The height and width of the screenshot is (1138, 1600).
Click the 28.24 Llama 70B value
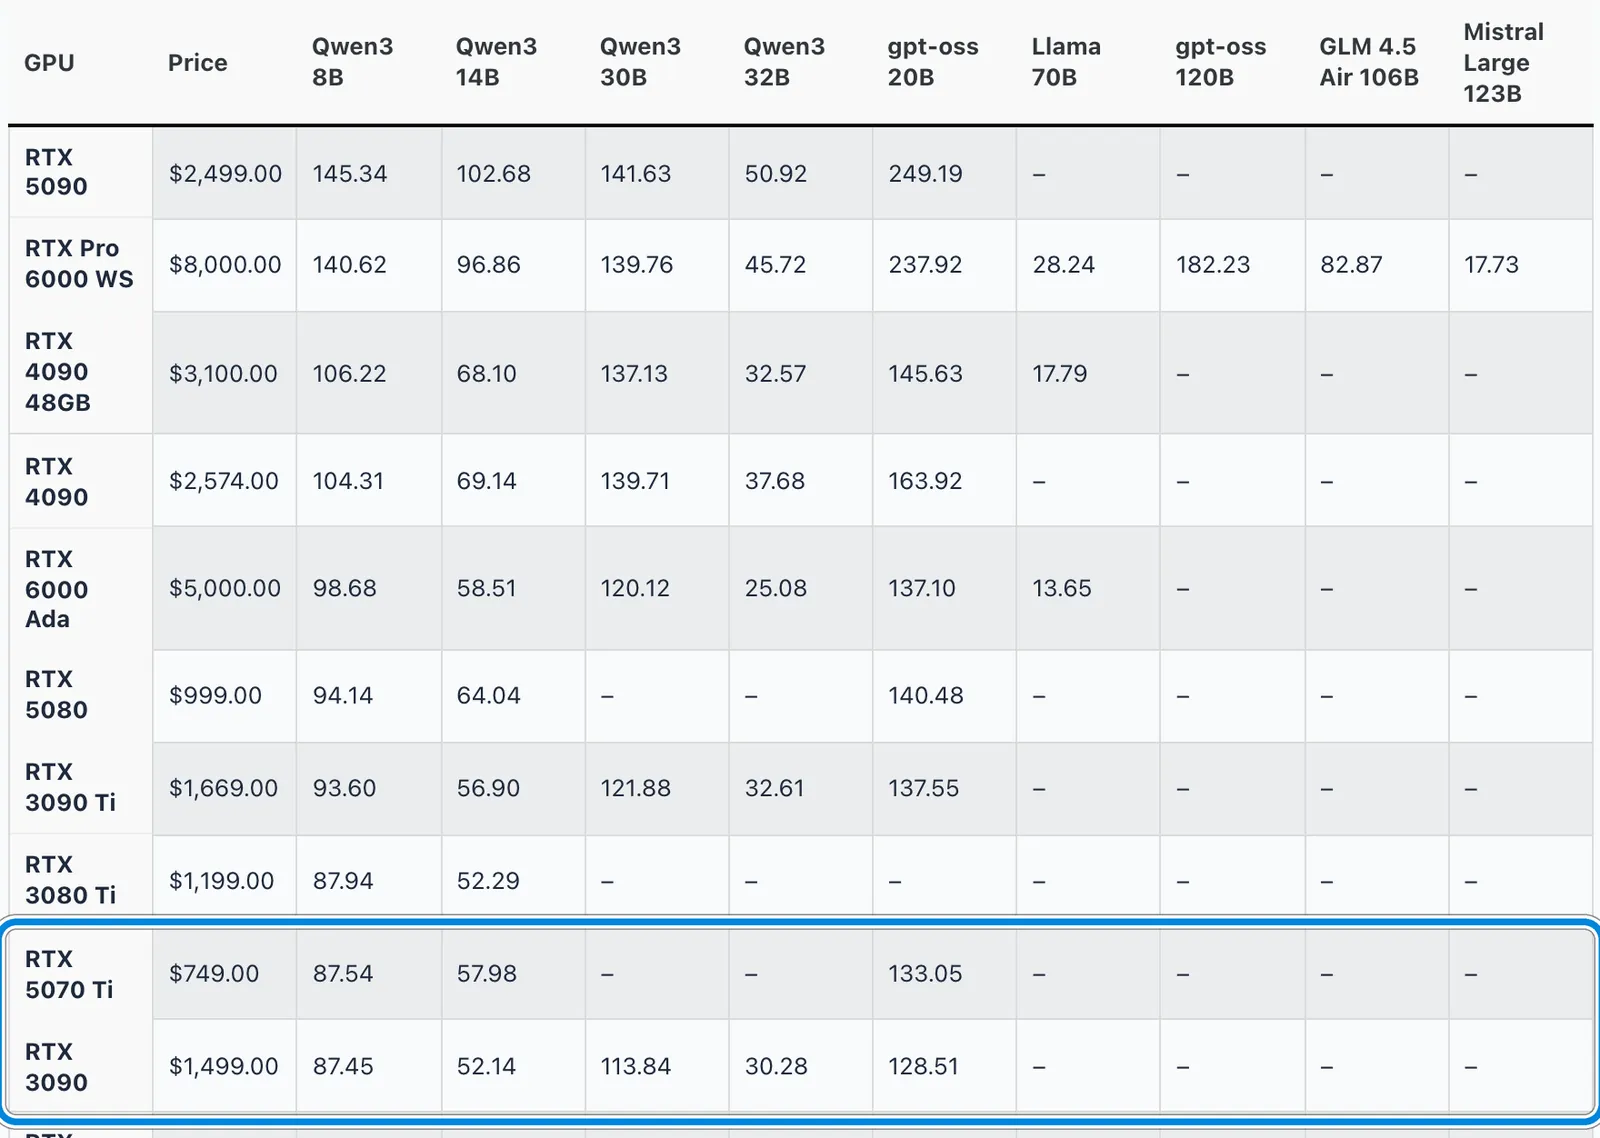(x=1063, y=265)
